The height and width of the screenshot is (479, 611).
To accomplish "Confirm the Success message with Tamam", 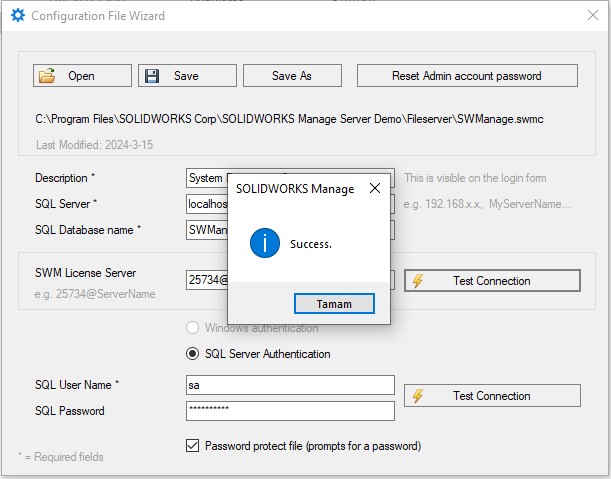I will (x=334, y=303).
